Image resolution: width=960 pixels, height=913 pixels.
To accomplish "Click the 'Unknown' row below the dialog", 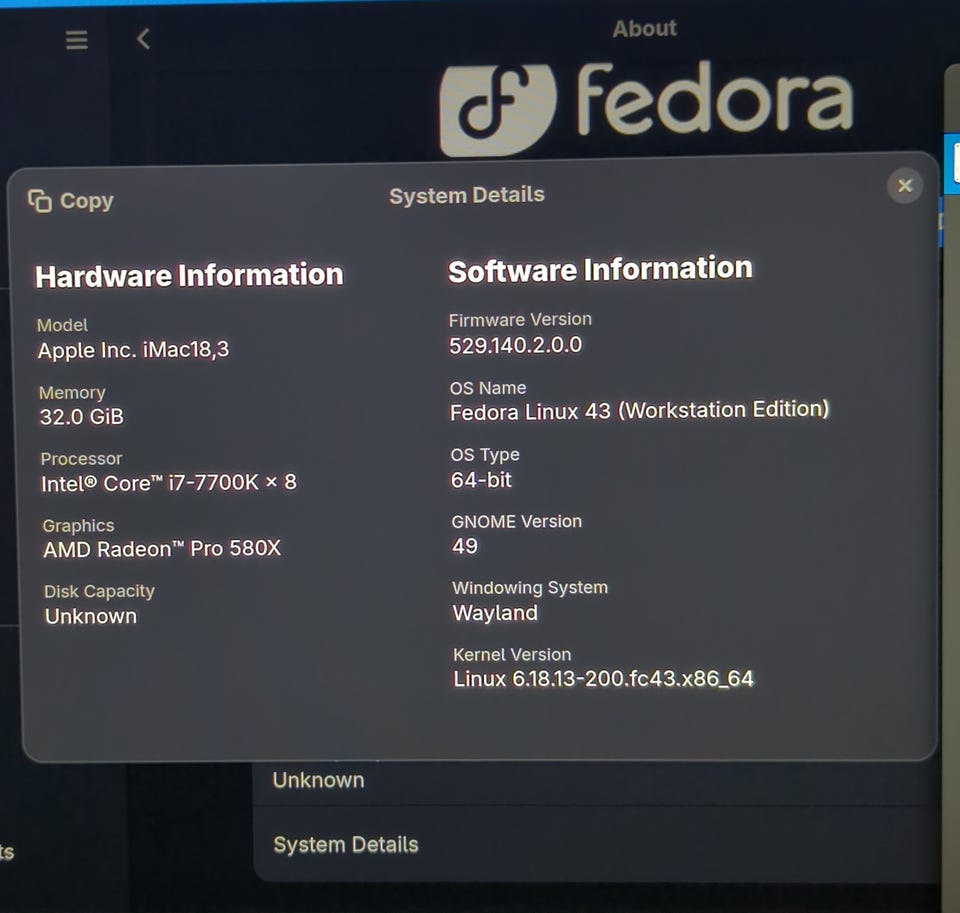I will click(597, 782).
